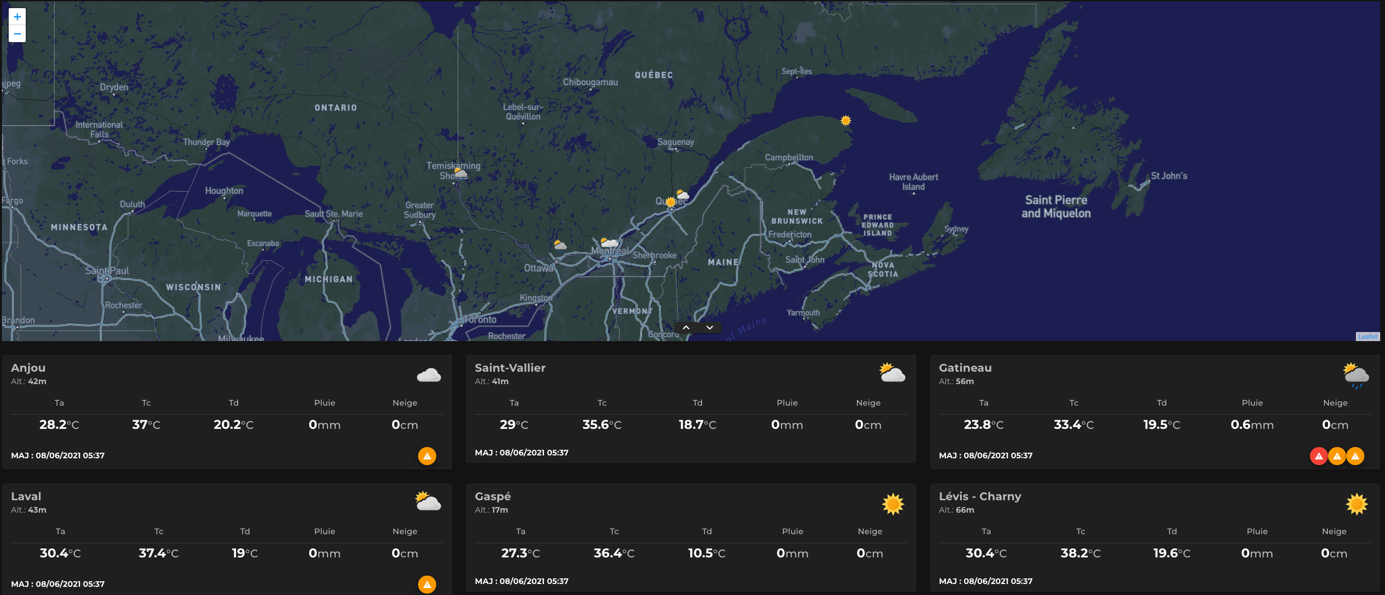Zoom in with the plus button on the map
1385x595 pixels.
tap(16, 16)
